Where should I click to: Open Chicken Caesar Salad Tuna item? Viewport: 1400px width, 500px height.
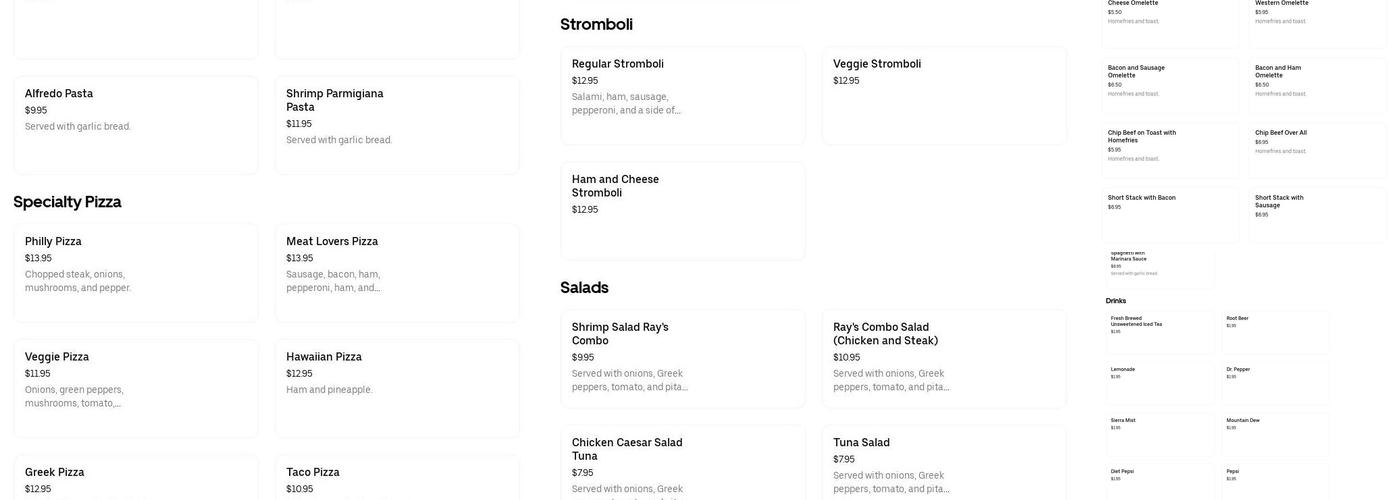point(683,463)
